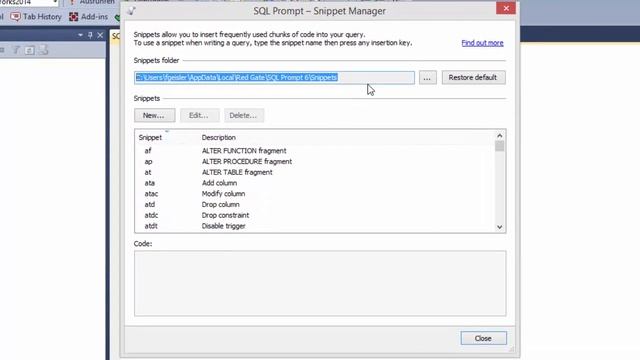Click the rightmost icon in left panel toolbar
This screenshot has width=640, height=360.
click(x=44, y=50)
